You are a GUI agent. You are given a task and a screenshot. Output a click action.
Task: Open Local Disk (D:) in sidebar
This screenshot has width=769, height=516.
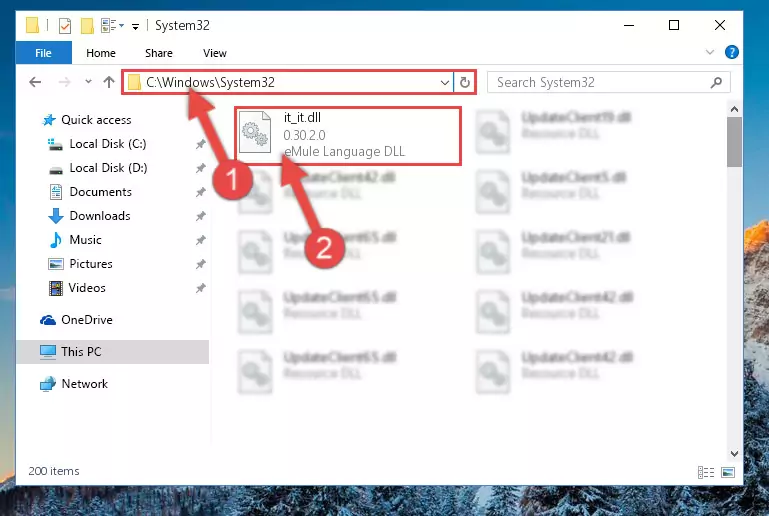tap(108, 168)
